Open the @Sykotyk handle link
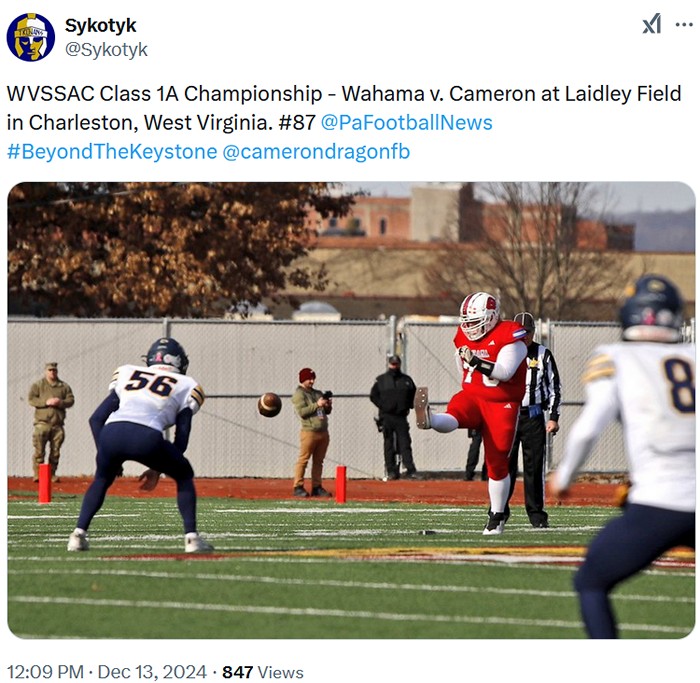Viewport: 700px width, 683px height. [106, 49]
